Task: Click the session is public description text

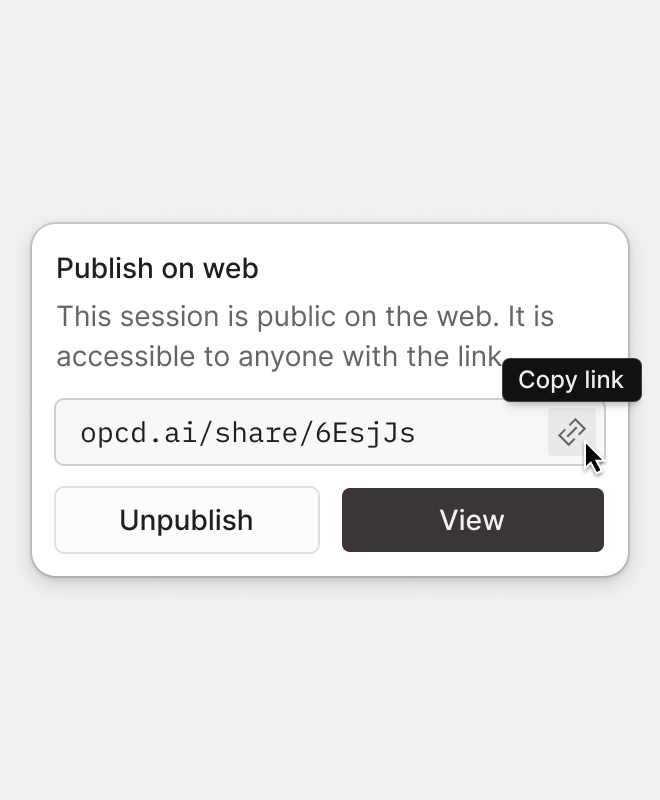Action: tap(305, 317)
